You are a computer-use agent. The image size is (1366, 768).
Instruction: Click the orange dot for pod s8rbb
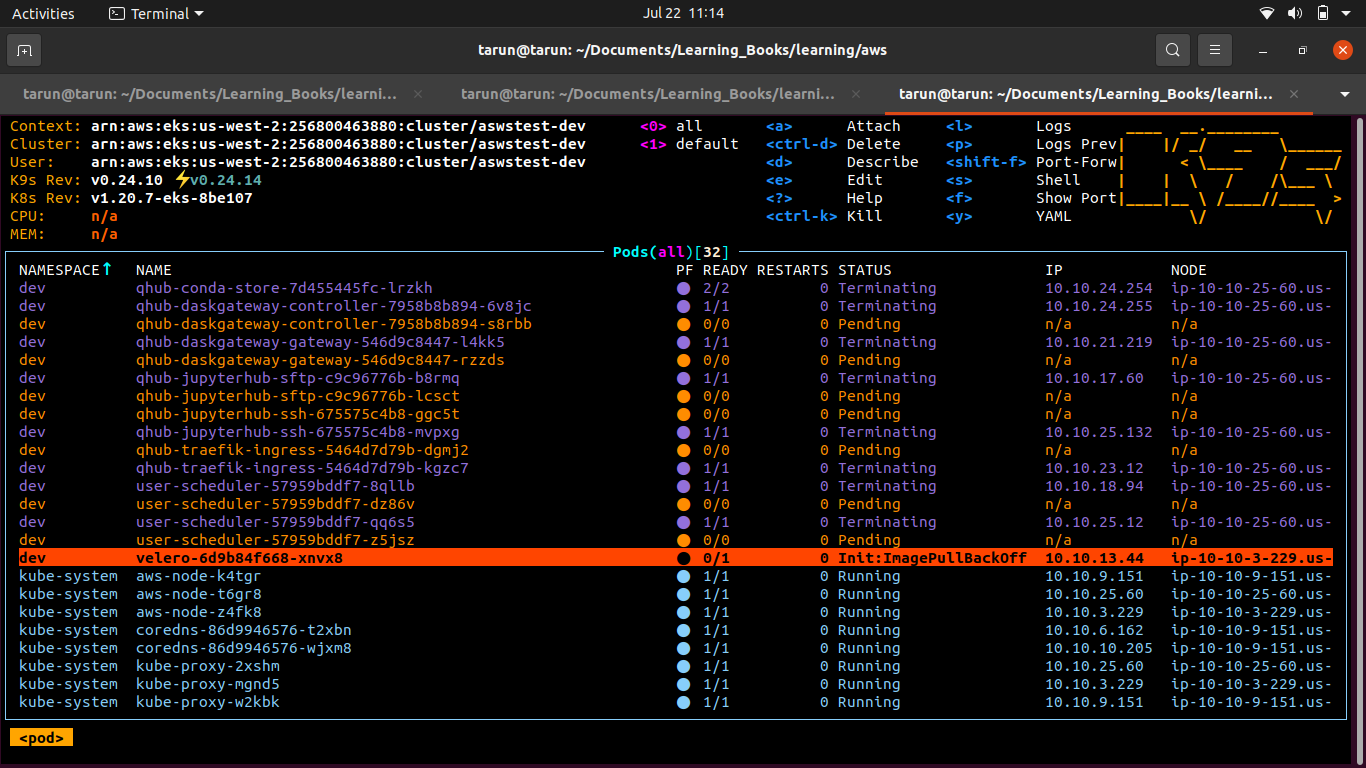684,324
